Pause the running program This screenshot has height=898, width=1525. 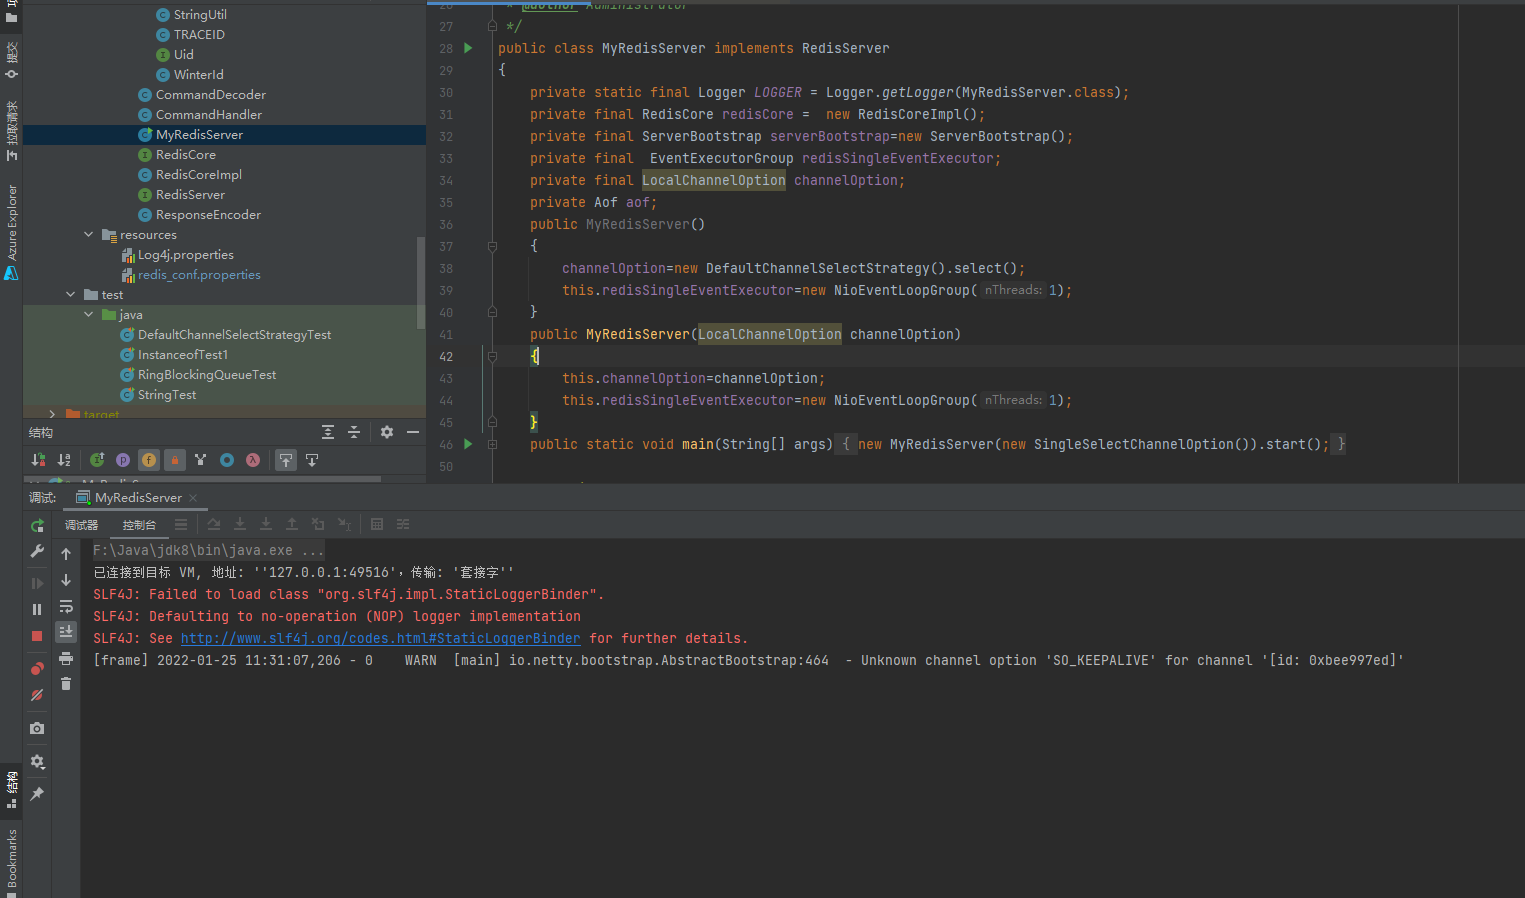click(x=37, y=609)
